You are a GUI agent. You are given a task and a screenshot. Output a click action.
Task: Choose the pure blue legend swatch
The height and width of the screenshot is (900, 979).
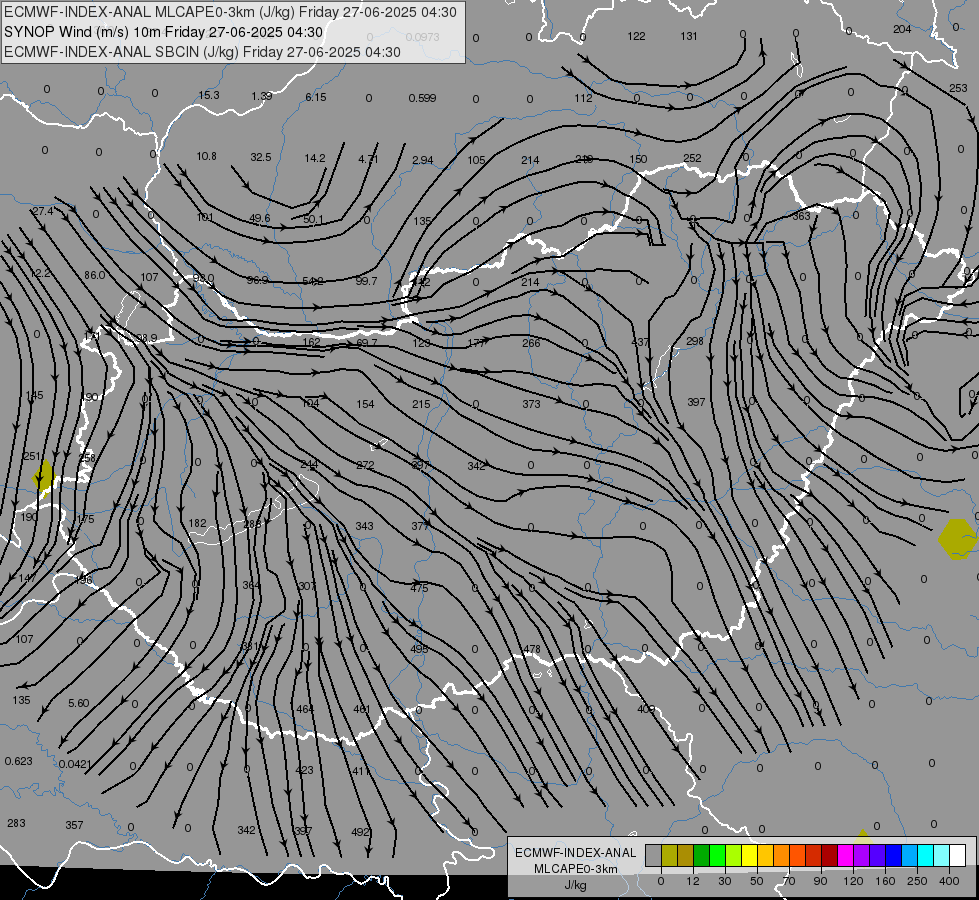894,855
